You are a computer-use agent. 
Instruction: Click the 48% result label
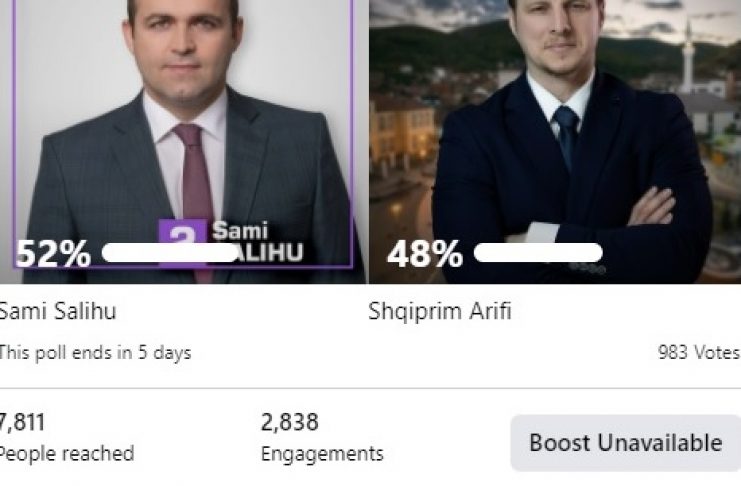[x=424, y=254]
